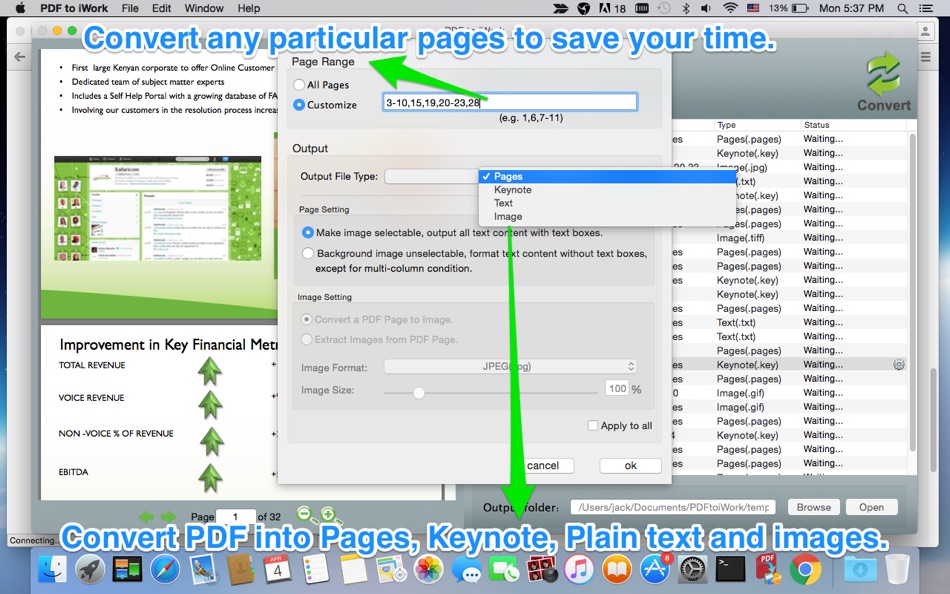Choose Image from the file type list
The image size is (950, 594).
(x=607, y=216)
